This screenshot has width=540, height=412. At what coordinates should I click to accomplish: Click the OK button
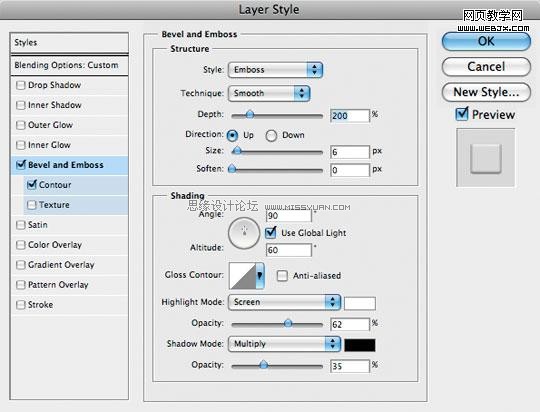[486, 42]
